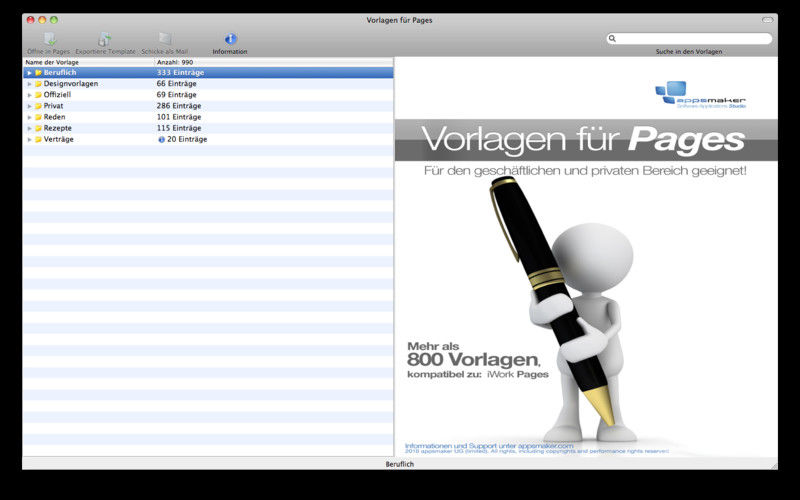Click the Öffne in Pages toolbar icon
800x500 pixels.
click(49, 39)
